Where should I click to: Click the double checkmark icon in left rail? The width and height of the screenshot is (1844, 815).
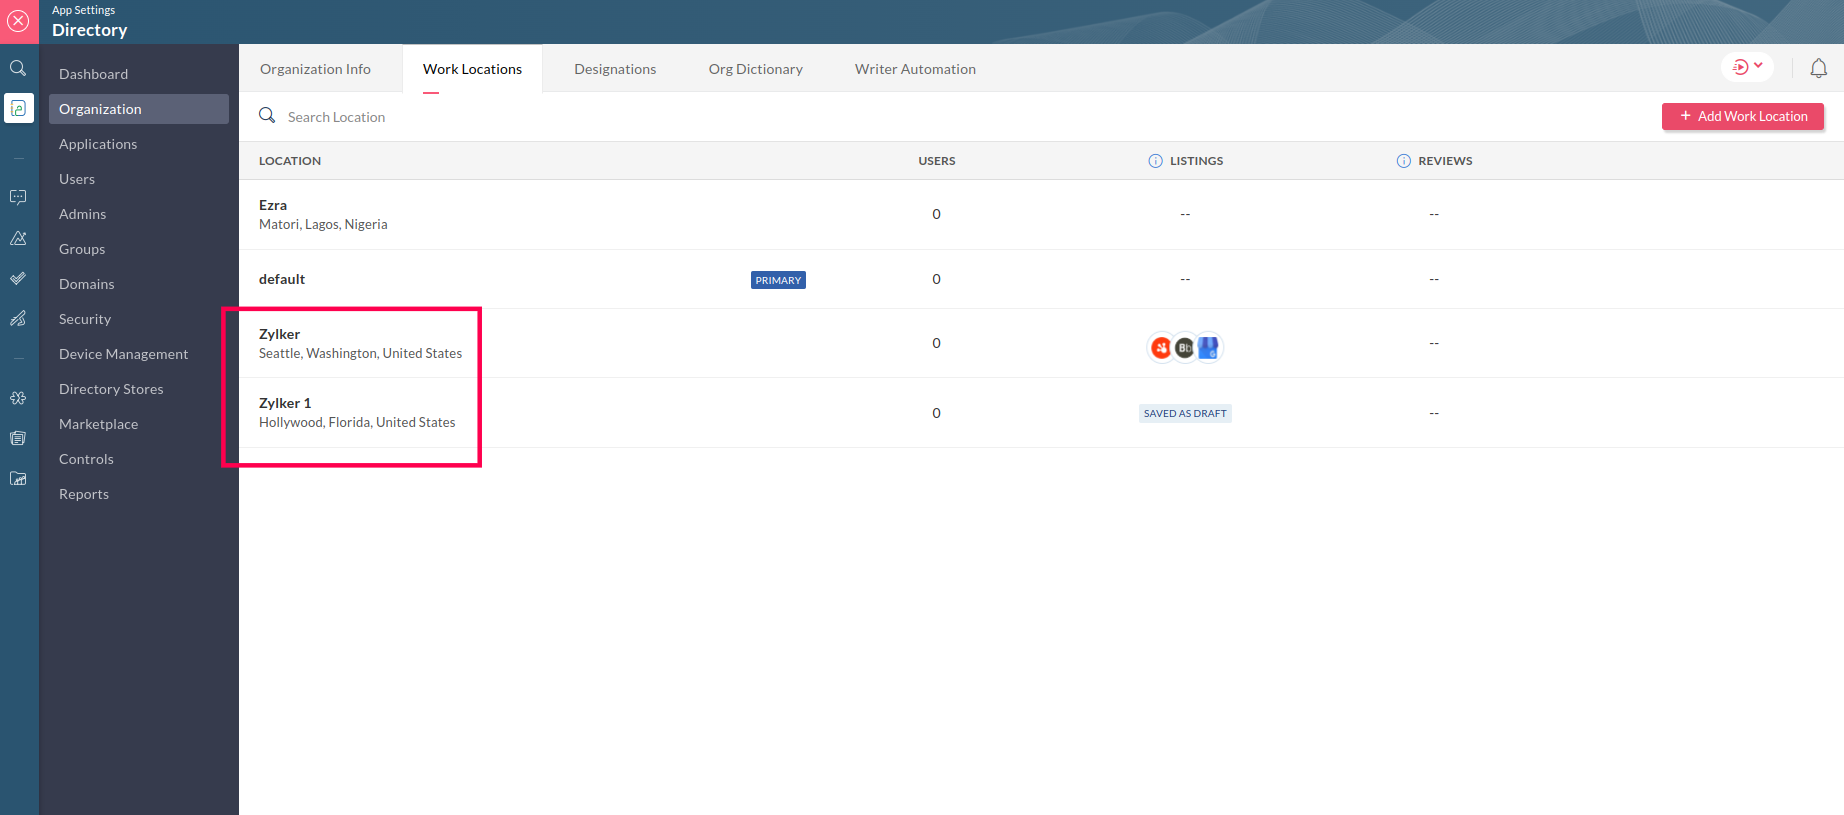pos(19,278)
